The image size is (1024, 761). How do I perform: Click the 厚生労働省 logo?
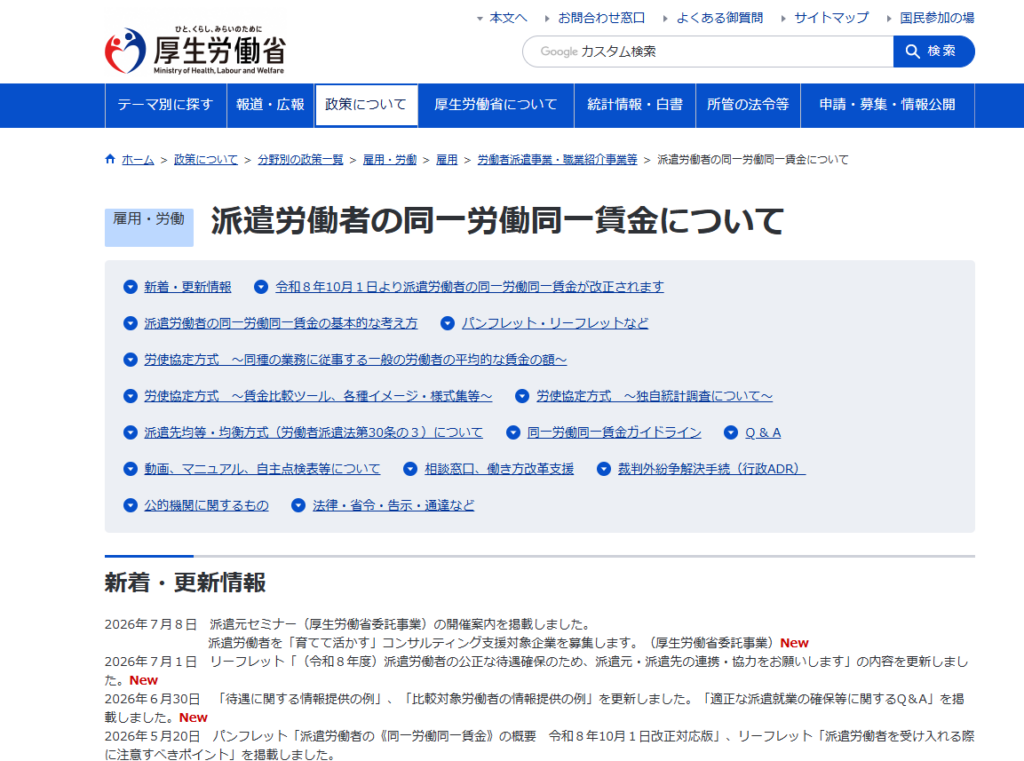tap(195, 50)
